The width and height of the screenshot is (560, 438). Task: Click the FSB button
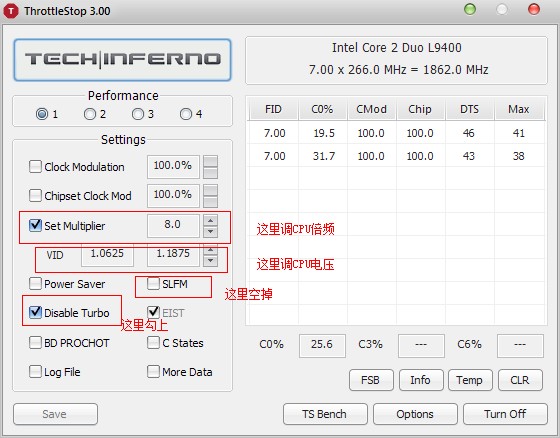[x=371, y=380]
